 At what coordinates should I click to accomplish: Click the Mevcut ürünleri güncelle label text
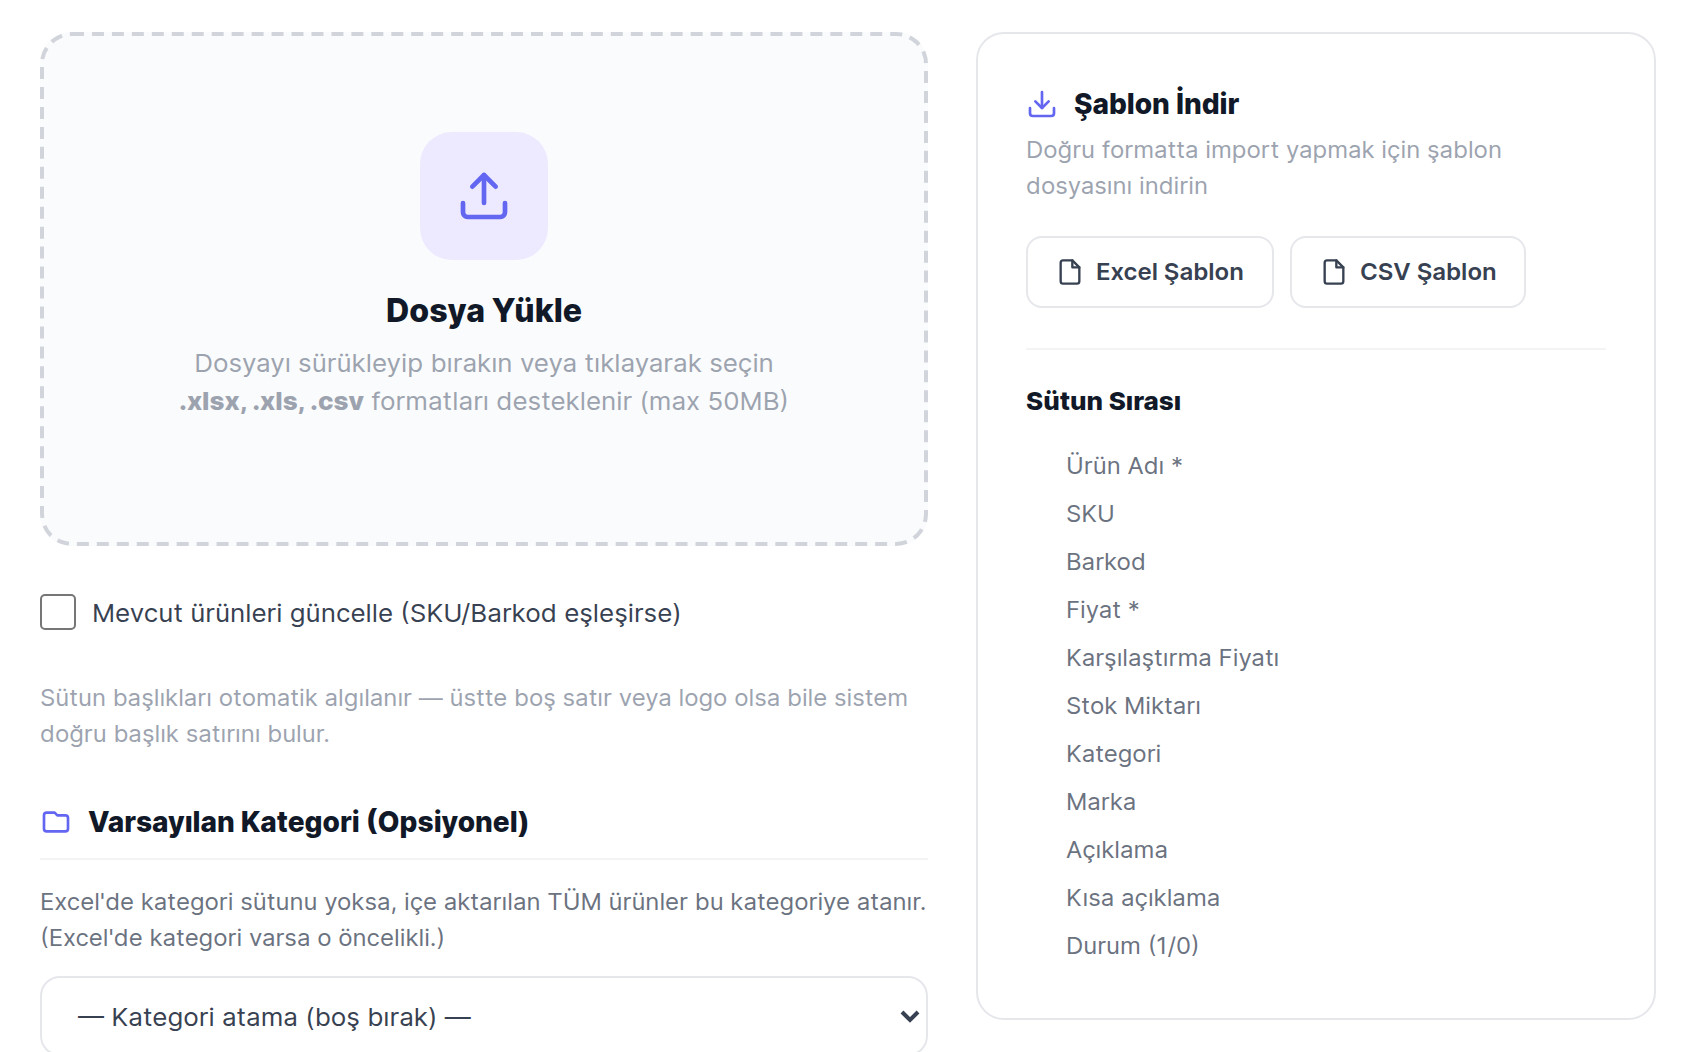pyautogui.click(x=386, y=613)
